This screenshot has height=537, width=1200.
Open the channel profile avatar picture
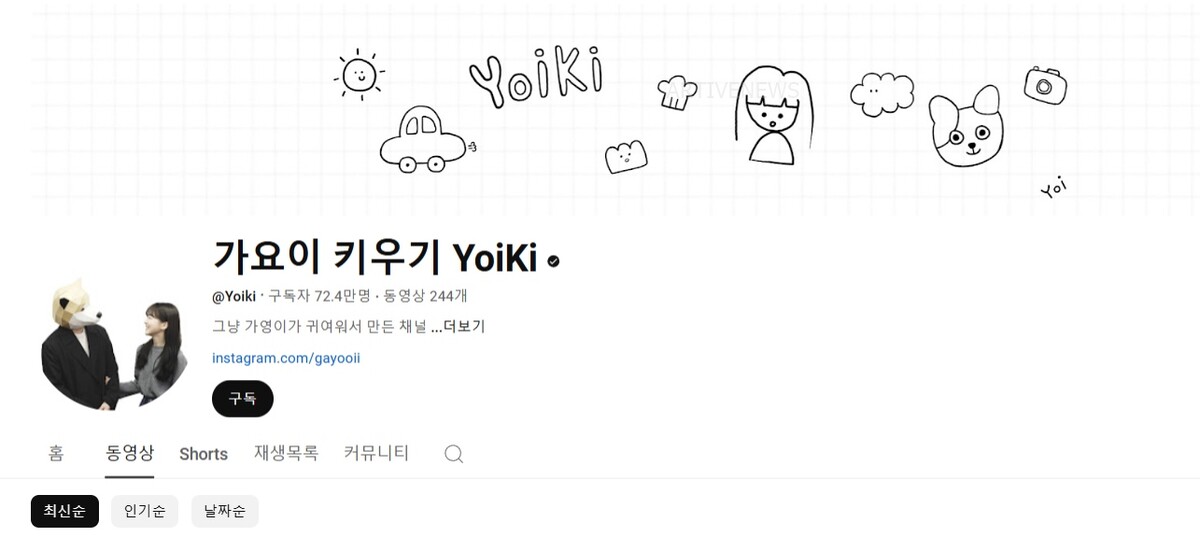(x=115, y=342)
